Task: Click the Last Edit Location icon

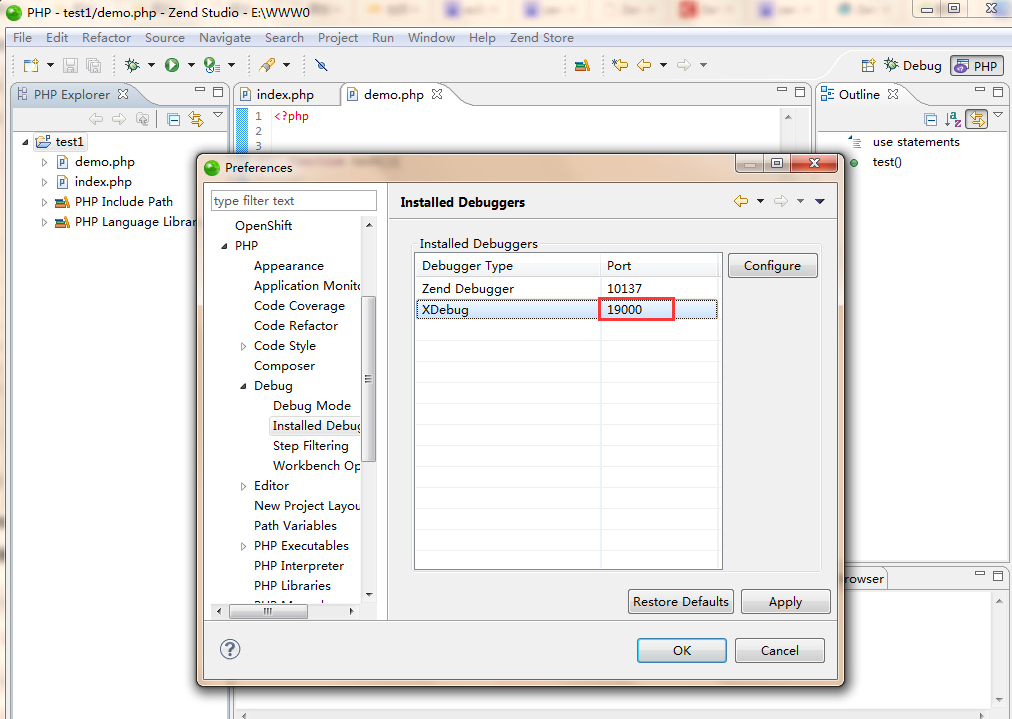Action: 620,65
